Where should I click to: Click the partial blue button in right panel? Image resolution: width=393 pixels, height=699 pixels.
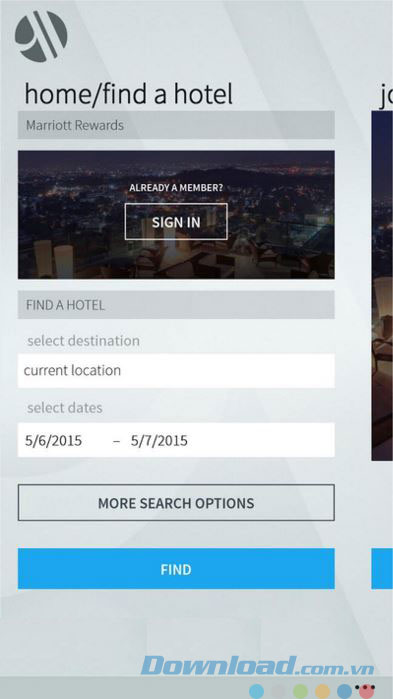coord(382,569)
